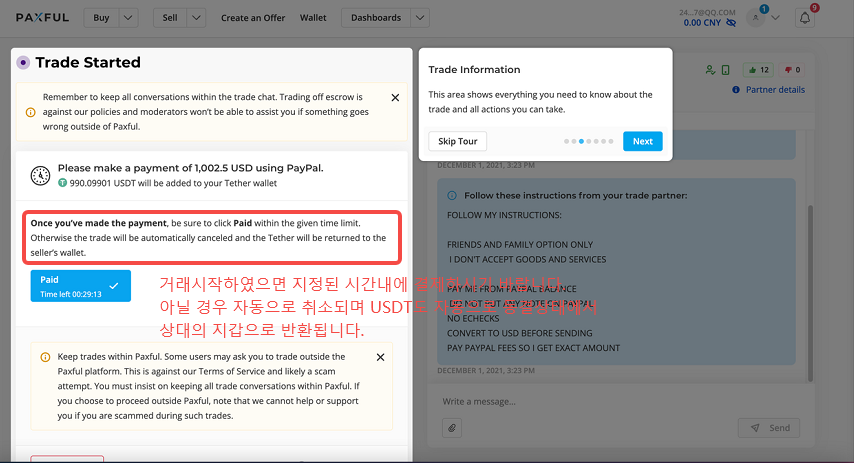
Task: Click the phone verified icon
Action: (725, 70)
